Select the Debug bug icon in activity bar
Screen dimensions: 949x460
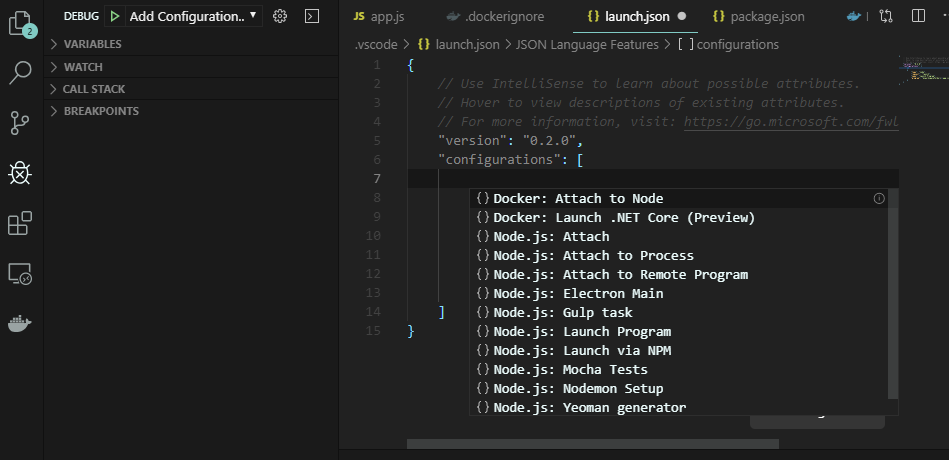[20, 174]
